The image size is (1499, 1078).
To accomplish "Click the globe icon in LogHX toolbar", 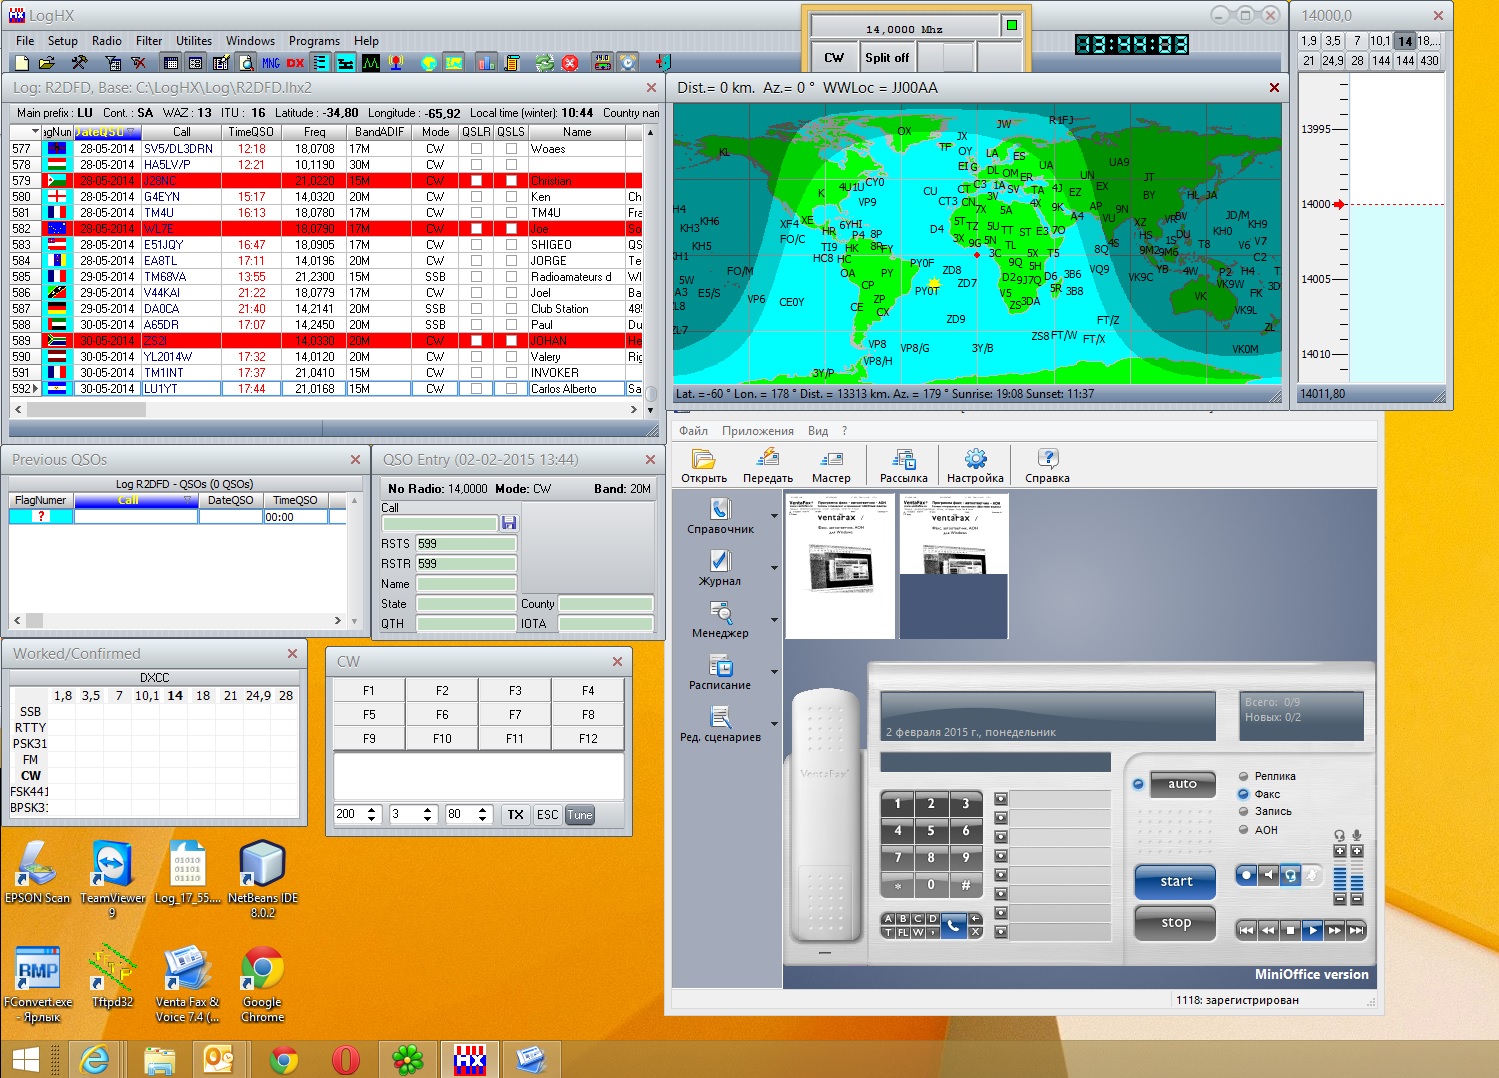I will point(429,62).
